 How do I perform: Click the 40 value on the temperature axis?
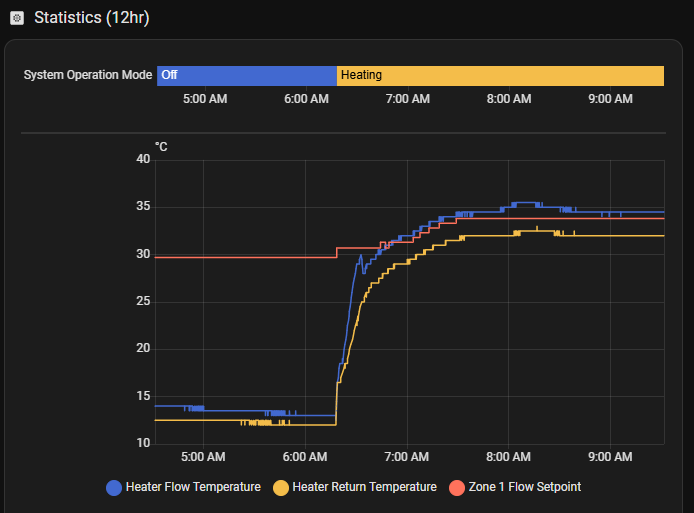tap(143, 160)
